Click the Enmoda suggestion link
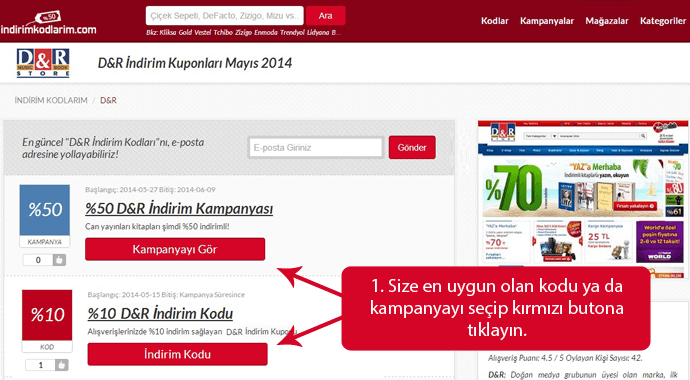This screenshot has height=380, width=690. 266,33
